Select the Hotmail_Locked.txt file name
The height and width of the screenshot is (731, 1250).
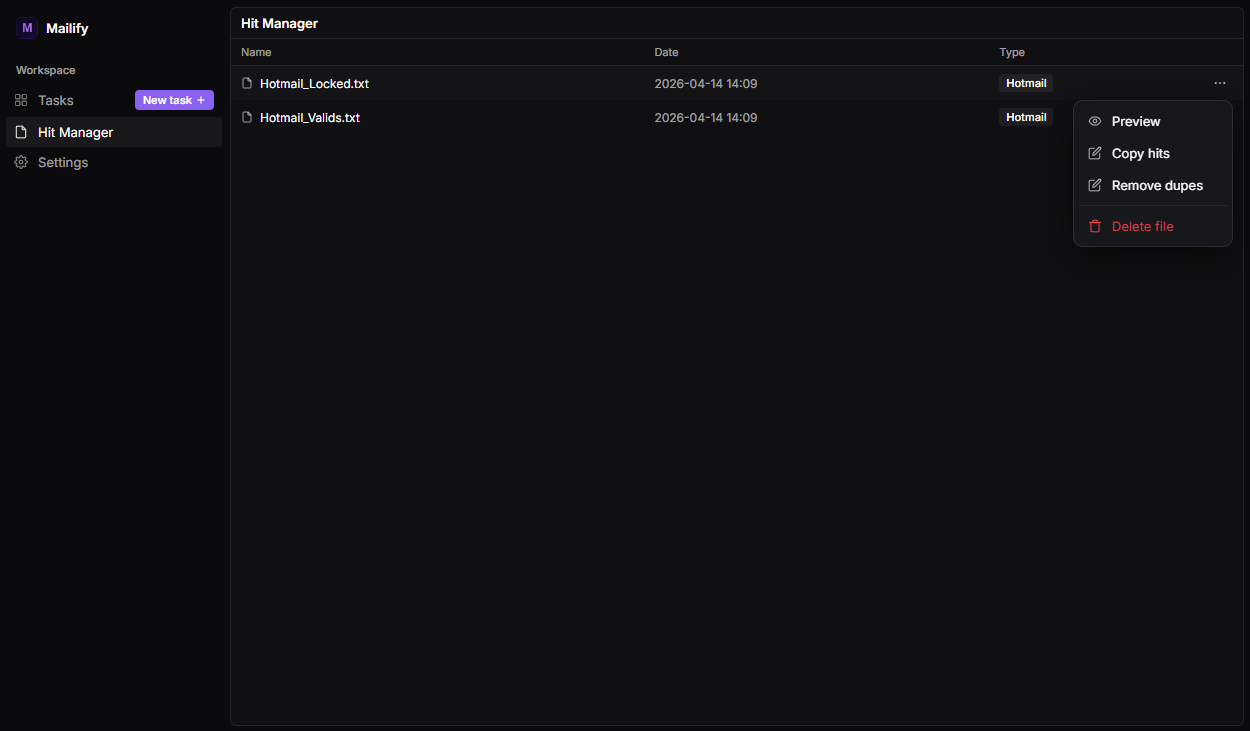click(314, 83)
